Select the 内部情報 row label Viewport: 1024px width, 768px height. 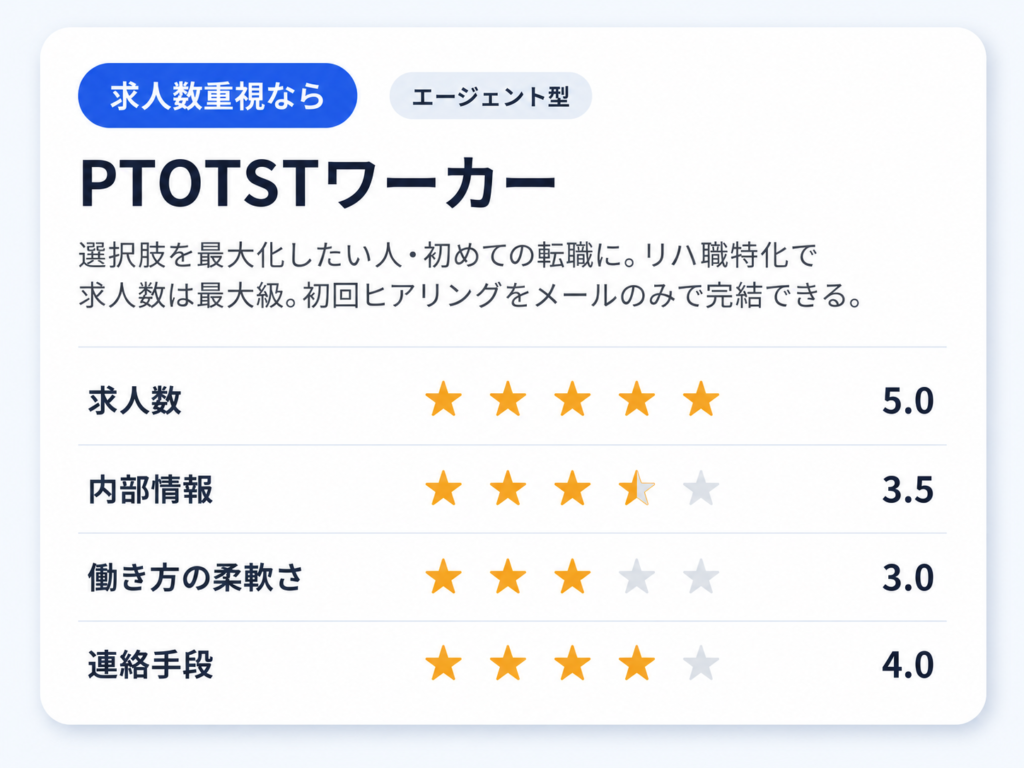pyautogui.click(x=150, y=490)
